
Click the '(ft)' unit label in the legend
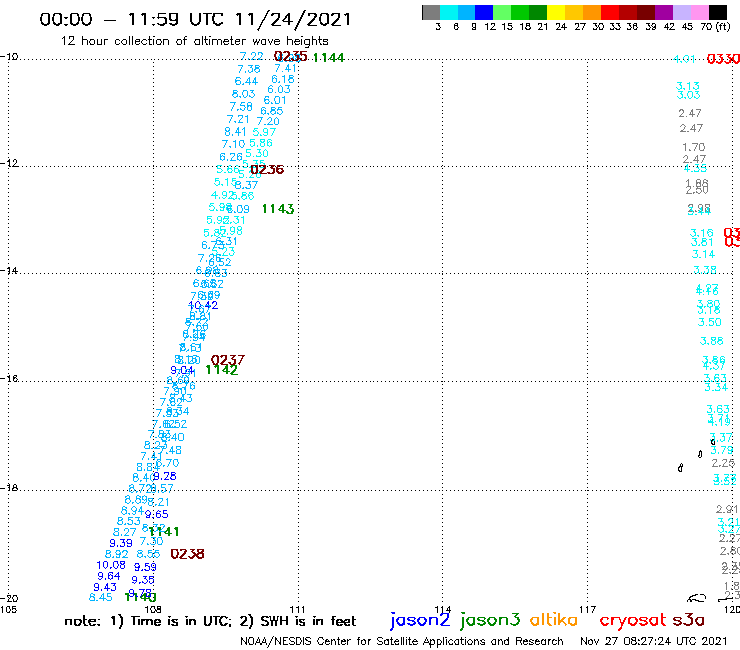click(x=722, y=27)
